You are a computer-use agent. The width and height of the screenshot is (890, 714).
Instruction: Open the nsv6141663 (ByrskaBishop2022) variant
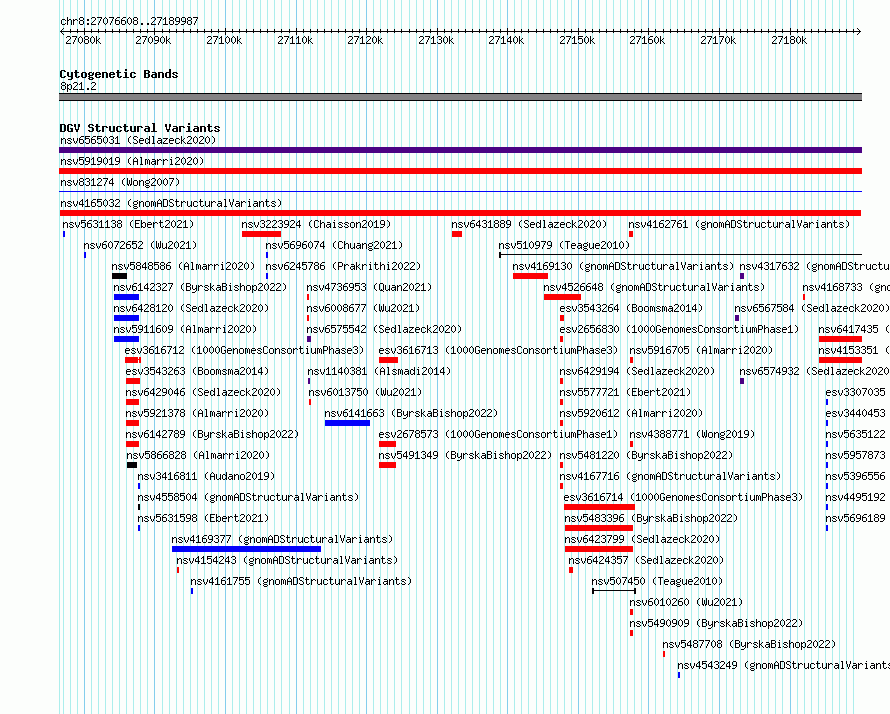tap(411, 413)
